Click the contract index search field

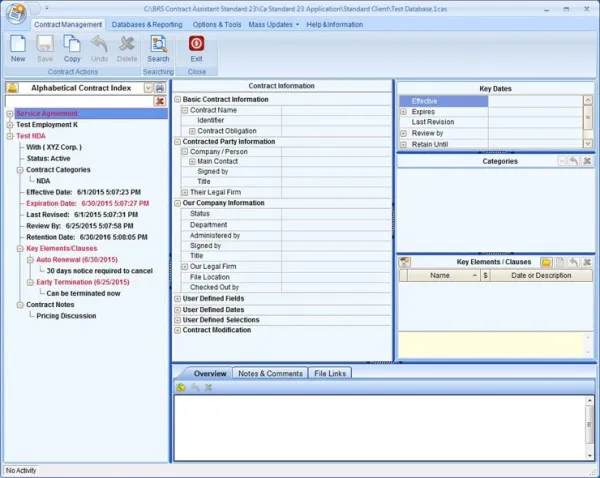[x=80, y=101]
